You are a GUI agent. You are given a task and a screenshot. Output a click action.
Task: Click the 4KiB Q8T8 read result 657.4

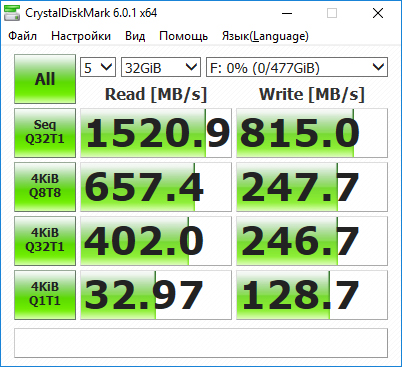pos(156,187)
